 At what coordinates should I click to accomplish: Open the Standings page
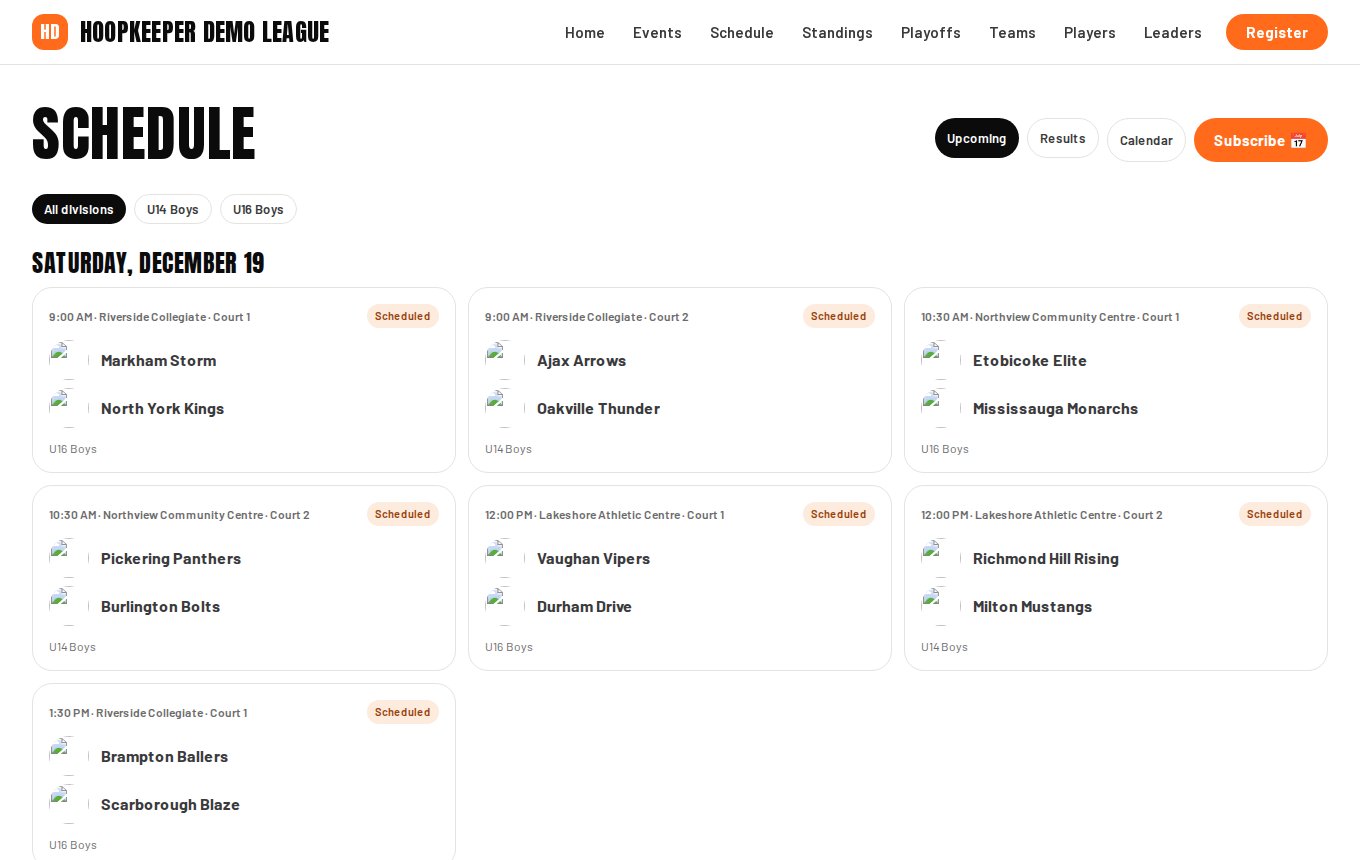(x=837, y=32)
